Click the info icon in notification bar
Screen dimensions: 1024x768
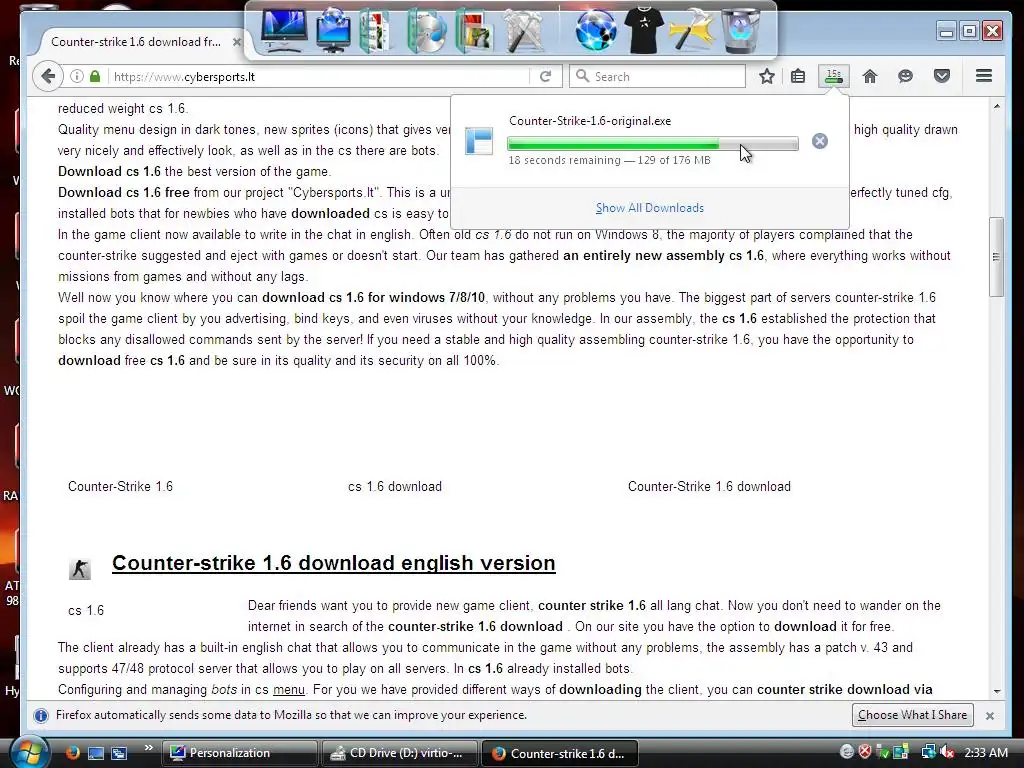[x=41, y=716]
